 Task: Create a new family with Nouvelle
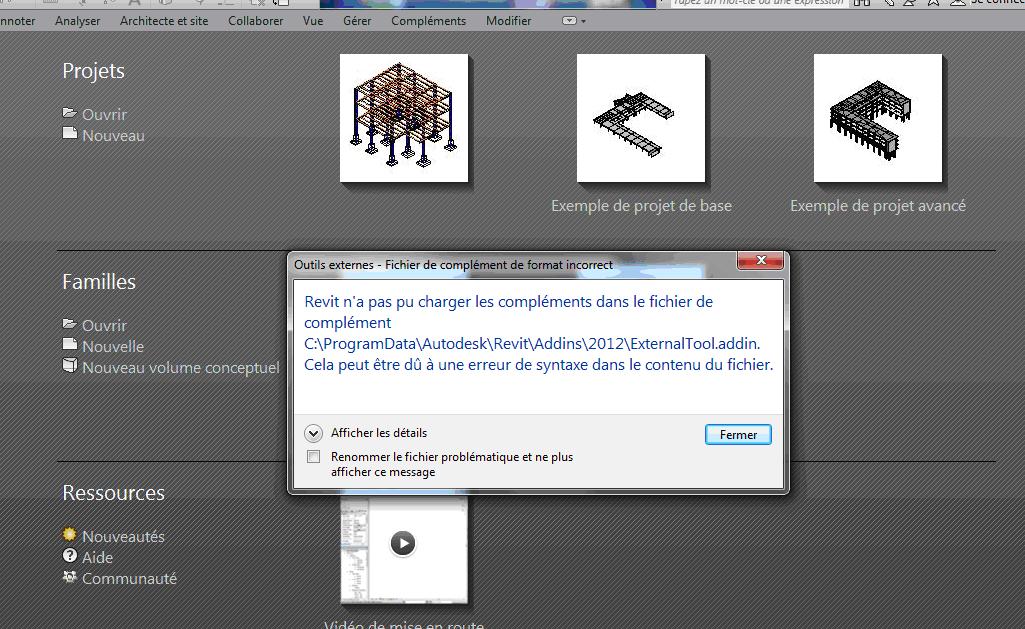pos(113,347)
